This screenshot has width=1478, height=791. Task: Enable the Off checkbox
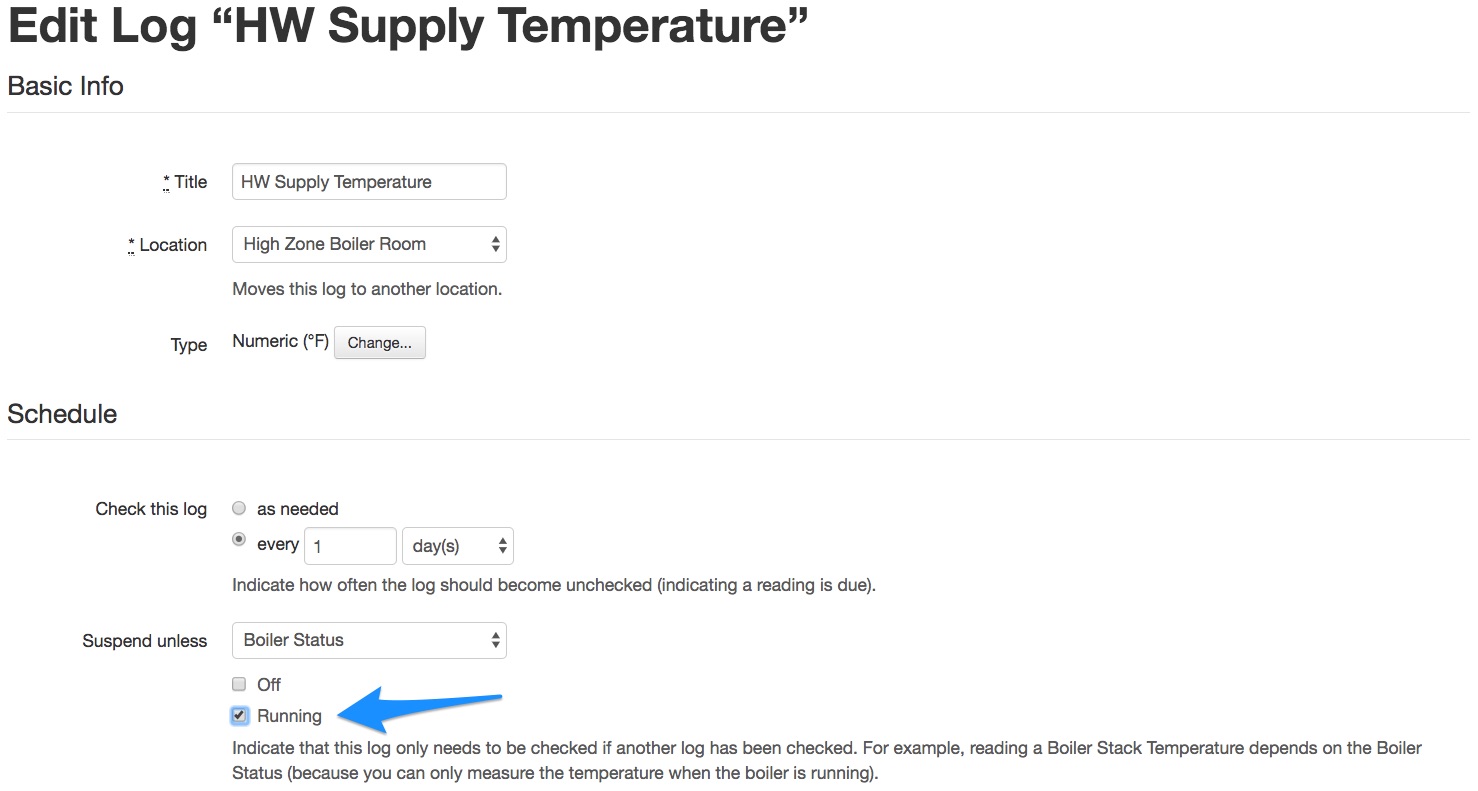point(239,684)
